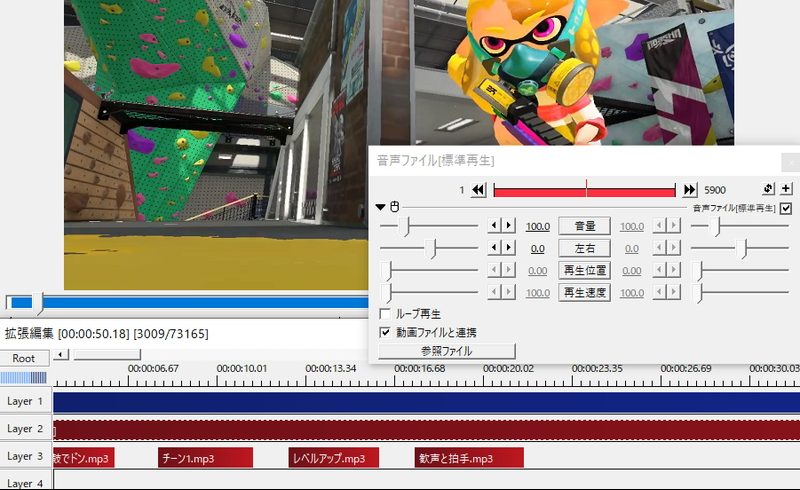This screenshot has height=490, width=800.
Task: Click the 00:00:10.01 mark on timeline ruler
Action: pos(241,368)
